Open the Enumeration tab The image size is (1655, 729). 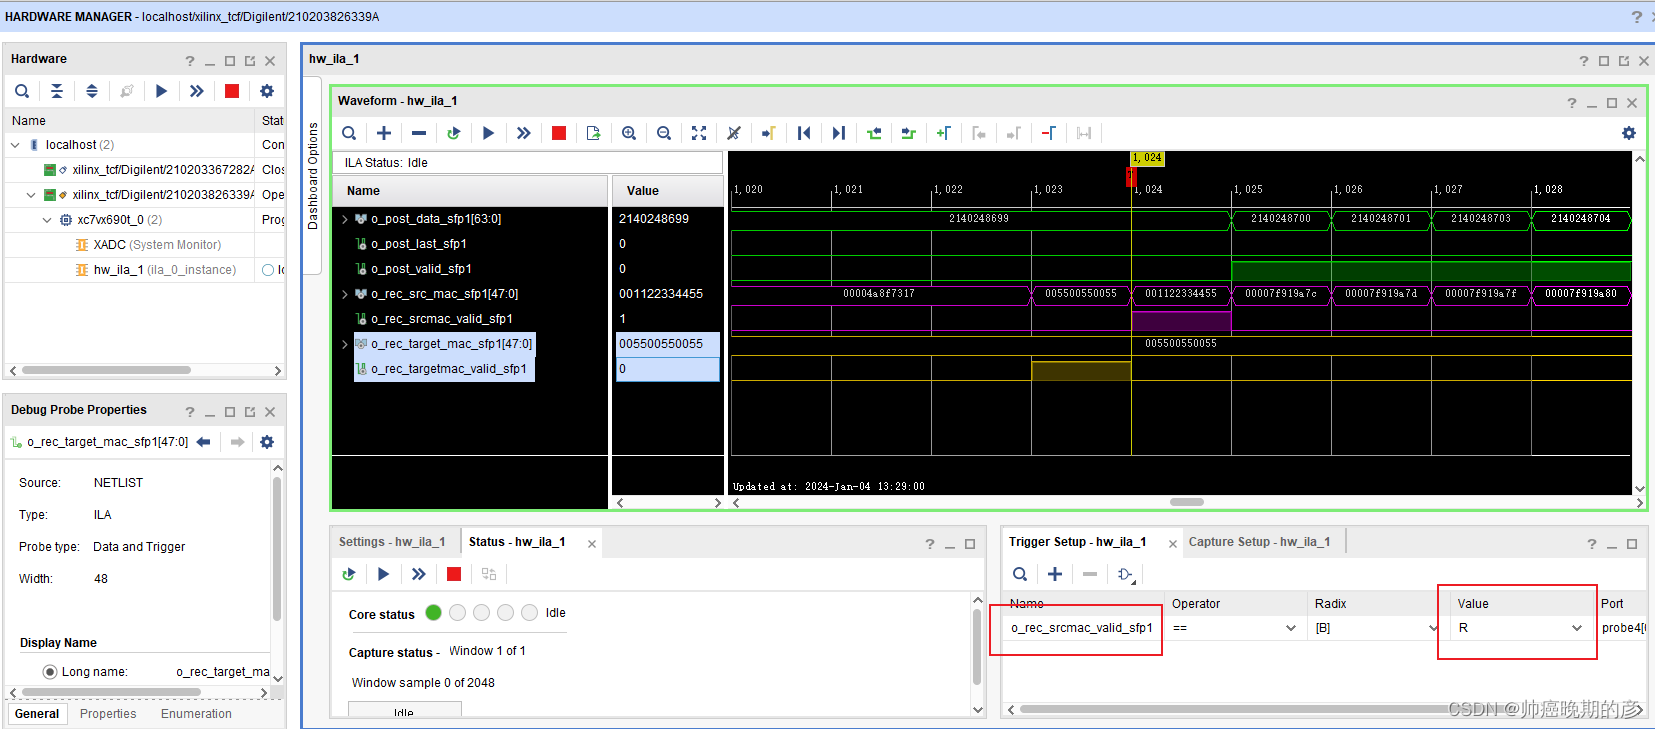[x=196, y=714]
